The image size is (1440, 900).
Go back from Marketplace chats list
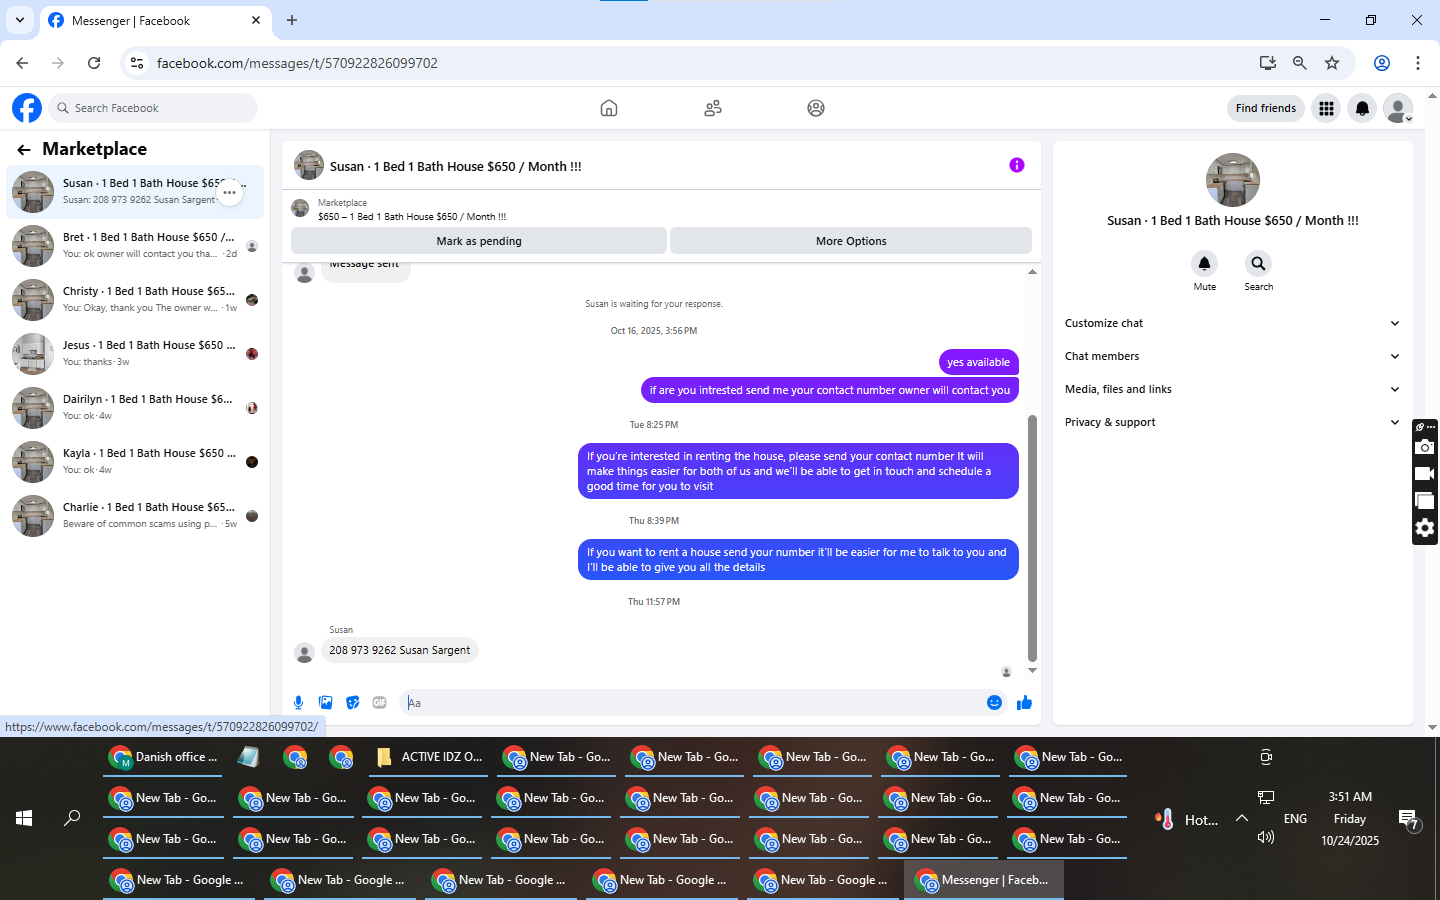coord(24,150)
